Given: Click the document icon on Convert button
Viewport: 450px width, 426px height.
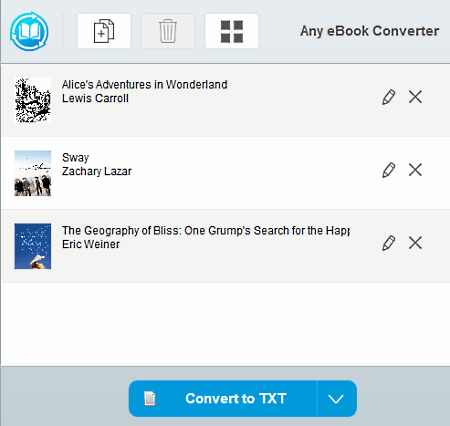Looking at the screenshot, I should (x=150, y=398).
